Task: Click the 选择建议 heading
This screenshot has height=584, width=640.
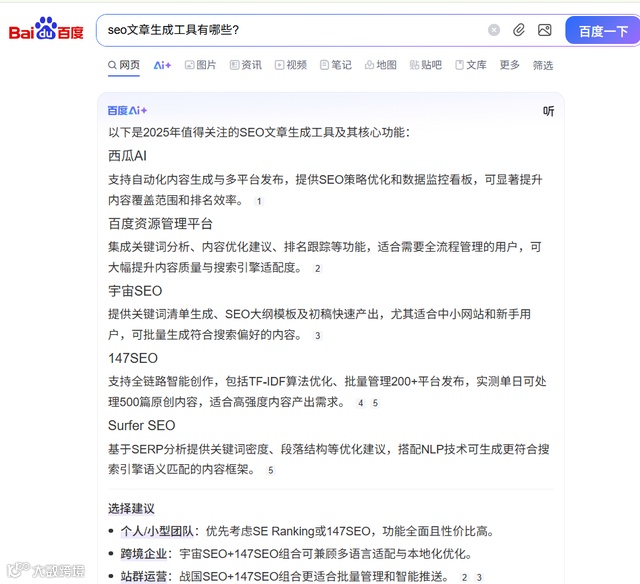Action: pos(131,509)
